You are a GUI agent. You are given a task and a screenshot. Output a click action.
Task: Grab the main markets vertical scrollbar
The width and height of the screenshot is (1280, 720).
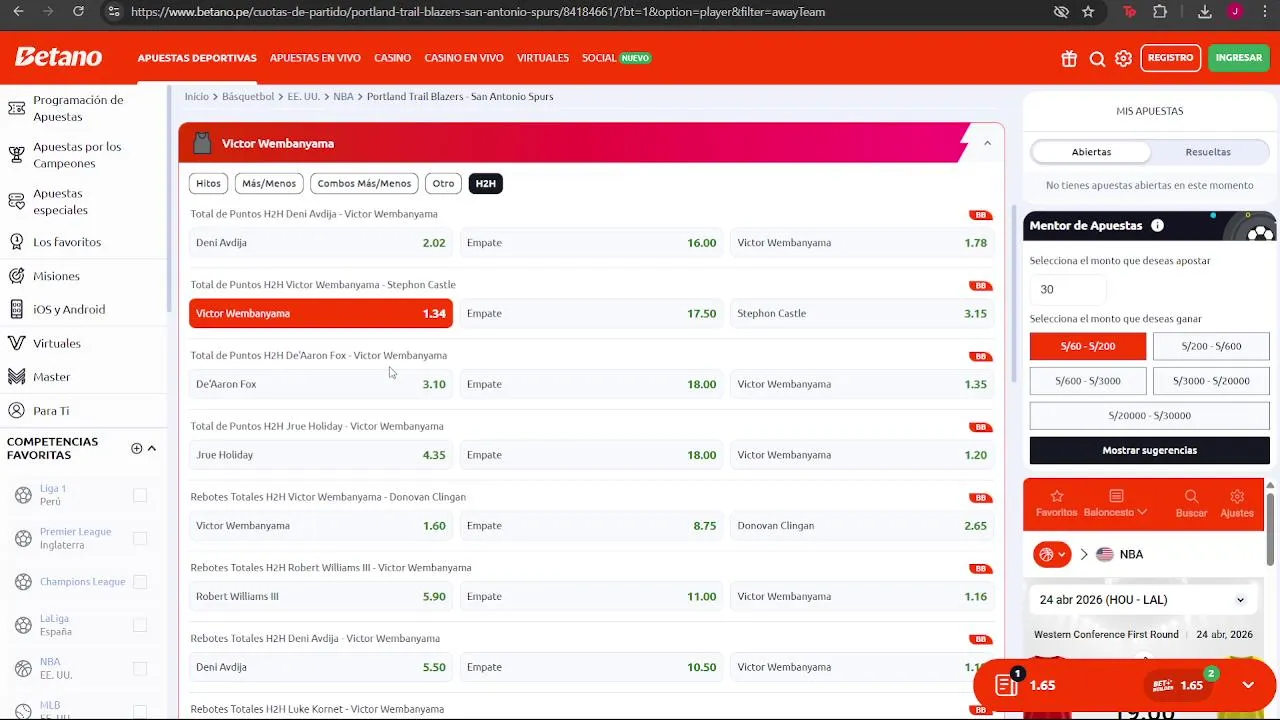click(x=1013, y=294)
